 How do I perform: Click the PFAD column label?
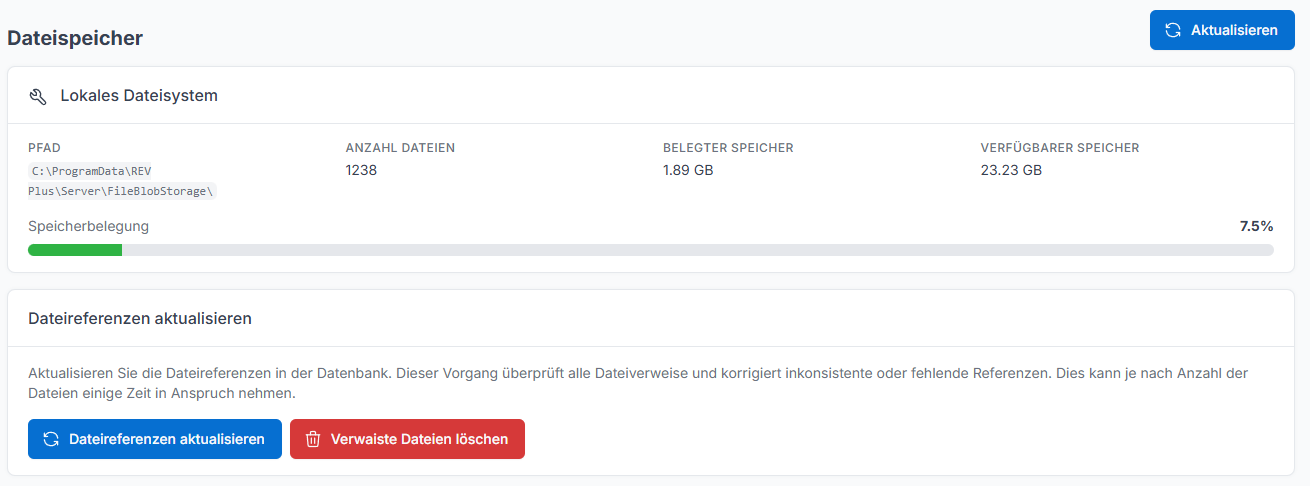click(45, 148)
